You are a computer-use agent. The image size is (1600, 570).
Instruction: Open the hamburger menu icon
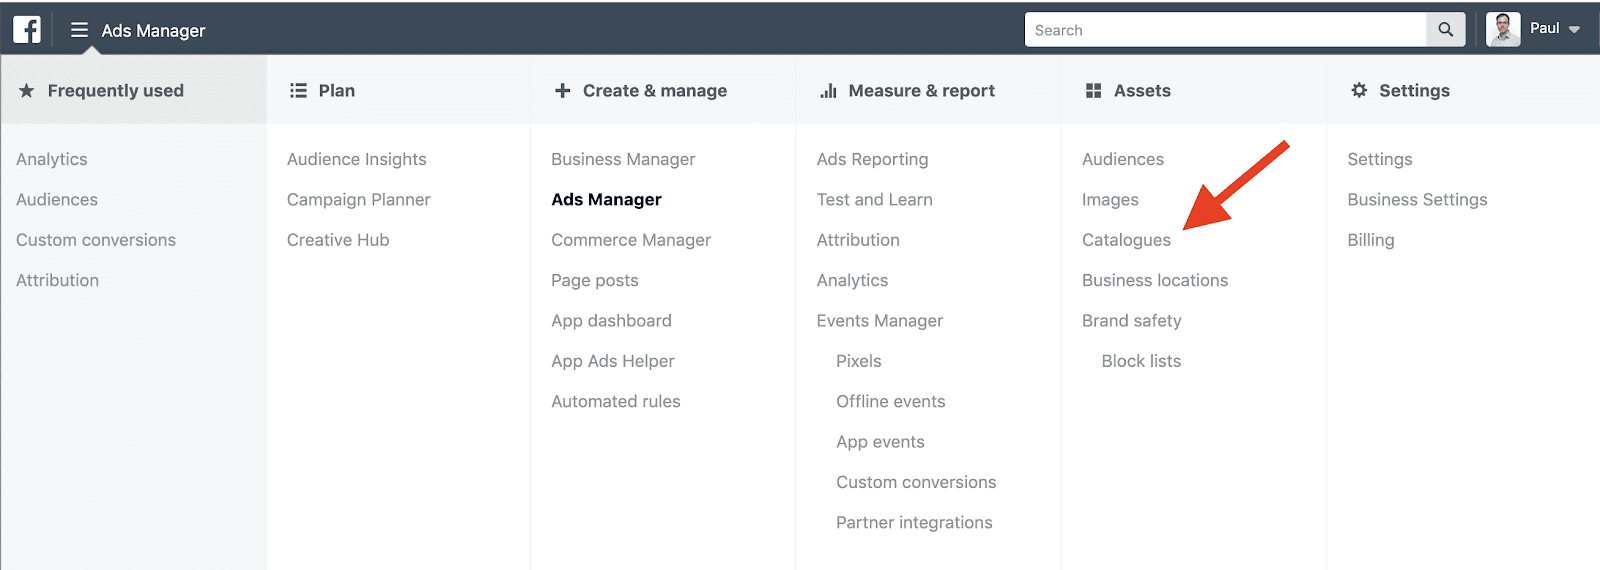pos(79,30)
